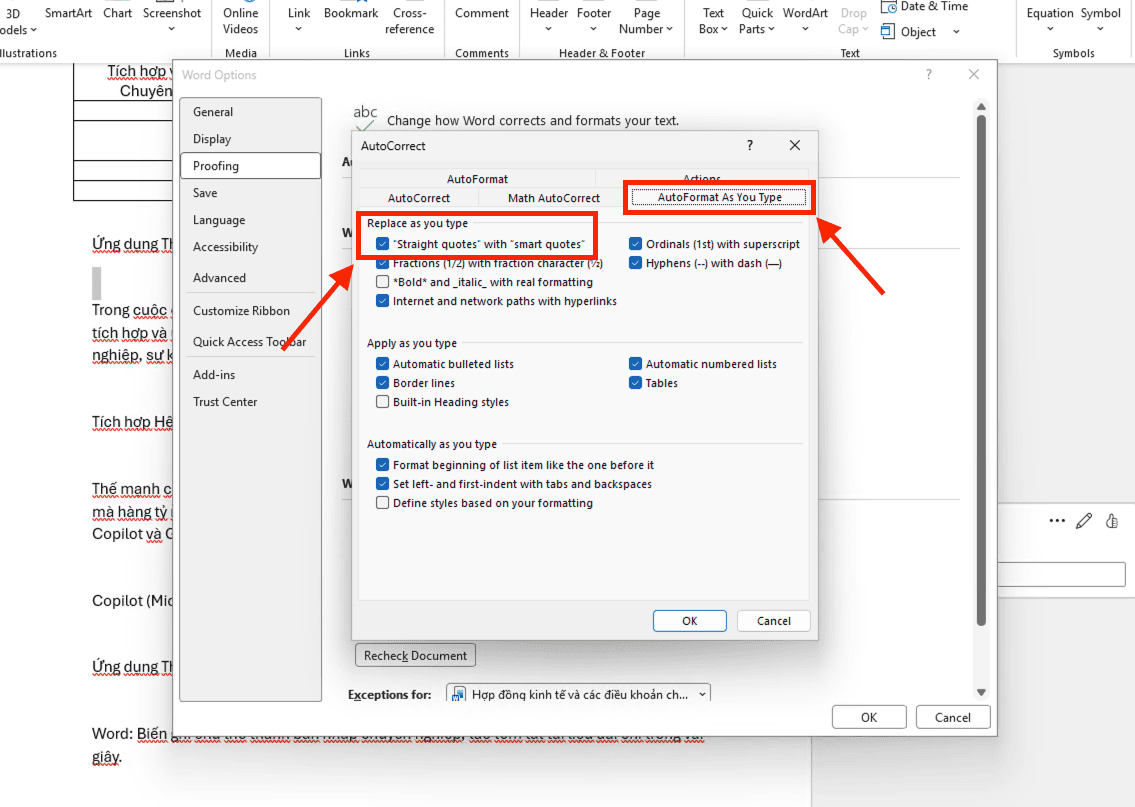Image resolution: width=1135 pixels, height=807 pixels.
Task: Expand the Object dropdown arrow
Action: [x=956, y=32]
